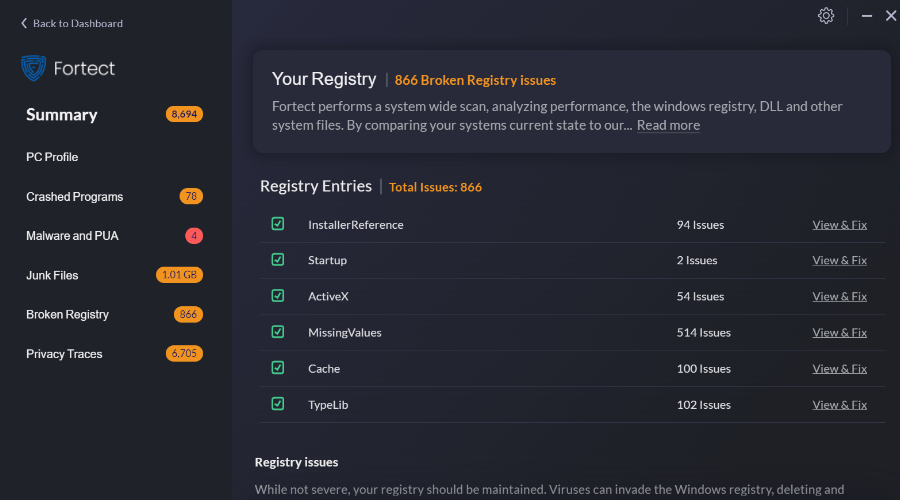
Task: Select Crashed Programs in sidebar
Action: [75, 197]
